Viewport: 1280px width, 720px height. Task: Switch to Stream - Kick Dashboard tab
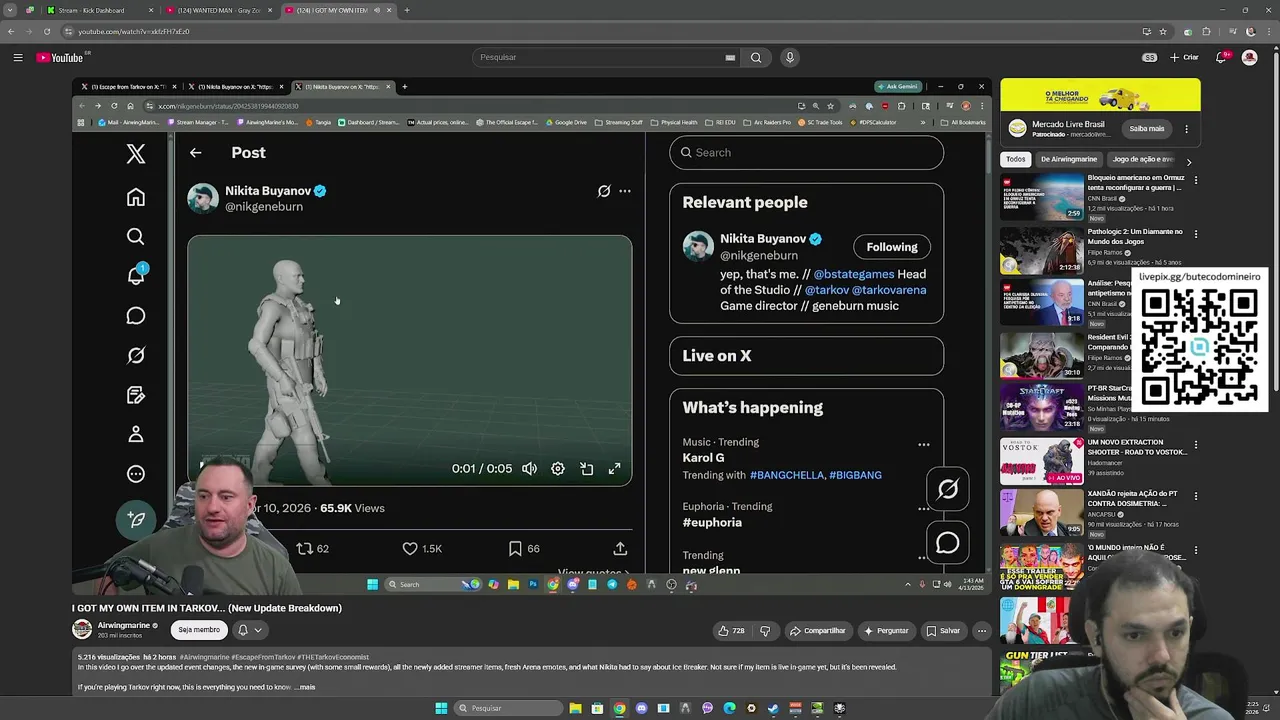pyautogui.click(x=99, y=10)
